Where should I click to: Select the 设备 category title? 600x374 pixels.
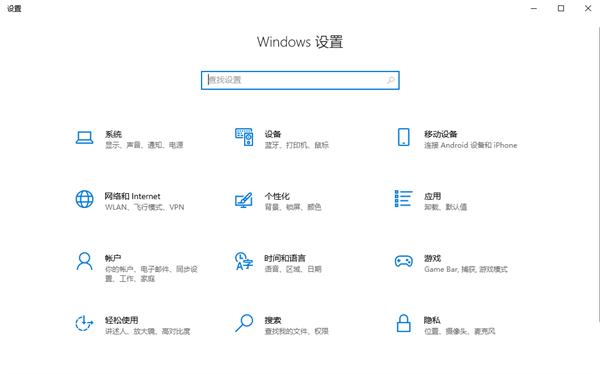273,134
